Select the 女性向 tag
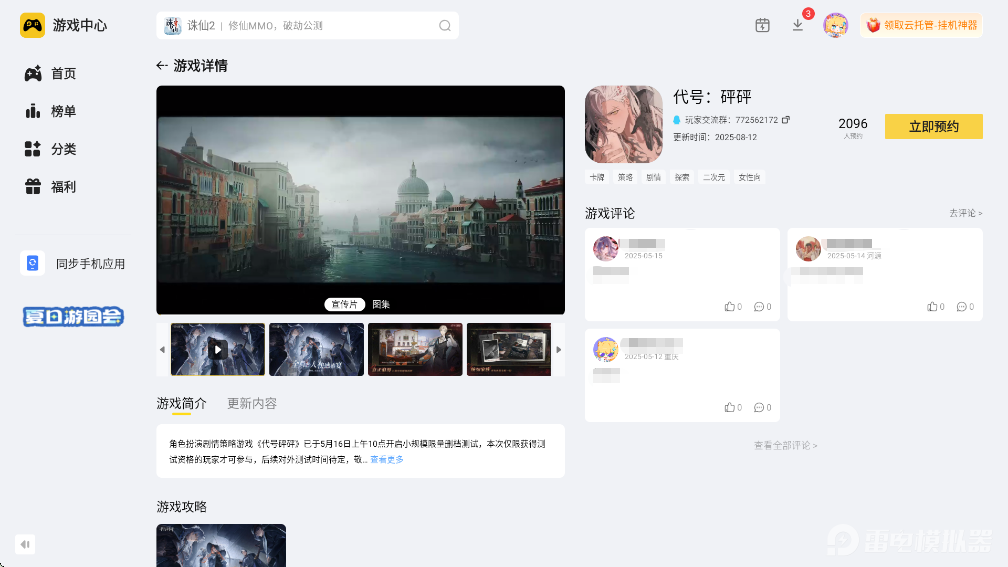 click(x=750, y=177)
